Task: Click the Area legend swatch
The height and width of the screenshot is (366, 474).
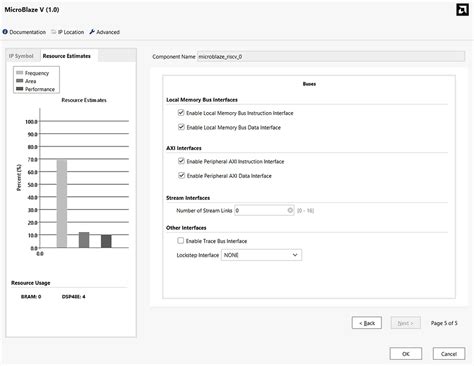Action: 20,81
